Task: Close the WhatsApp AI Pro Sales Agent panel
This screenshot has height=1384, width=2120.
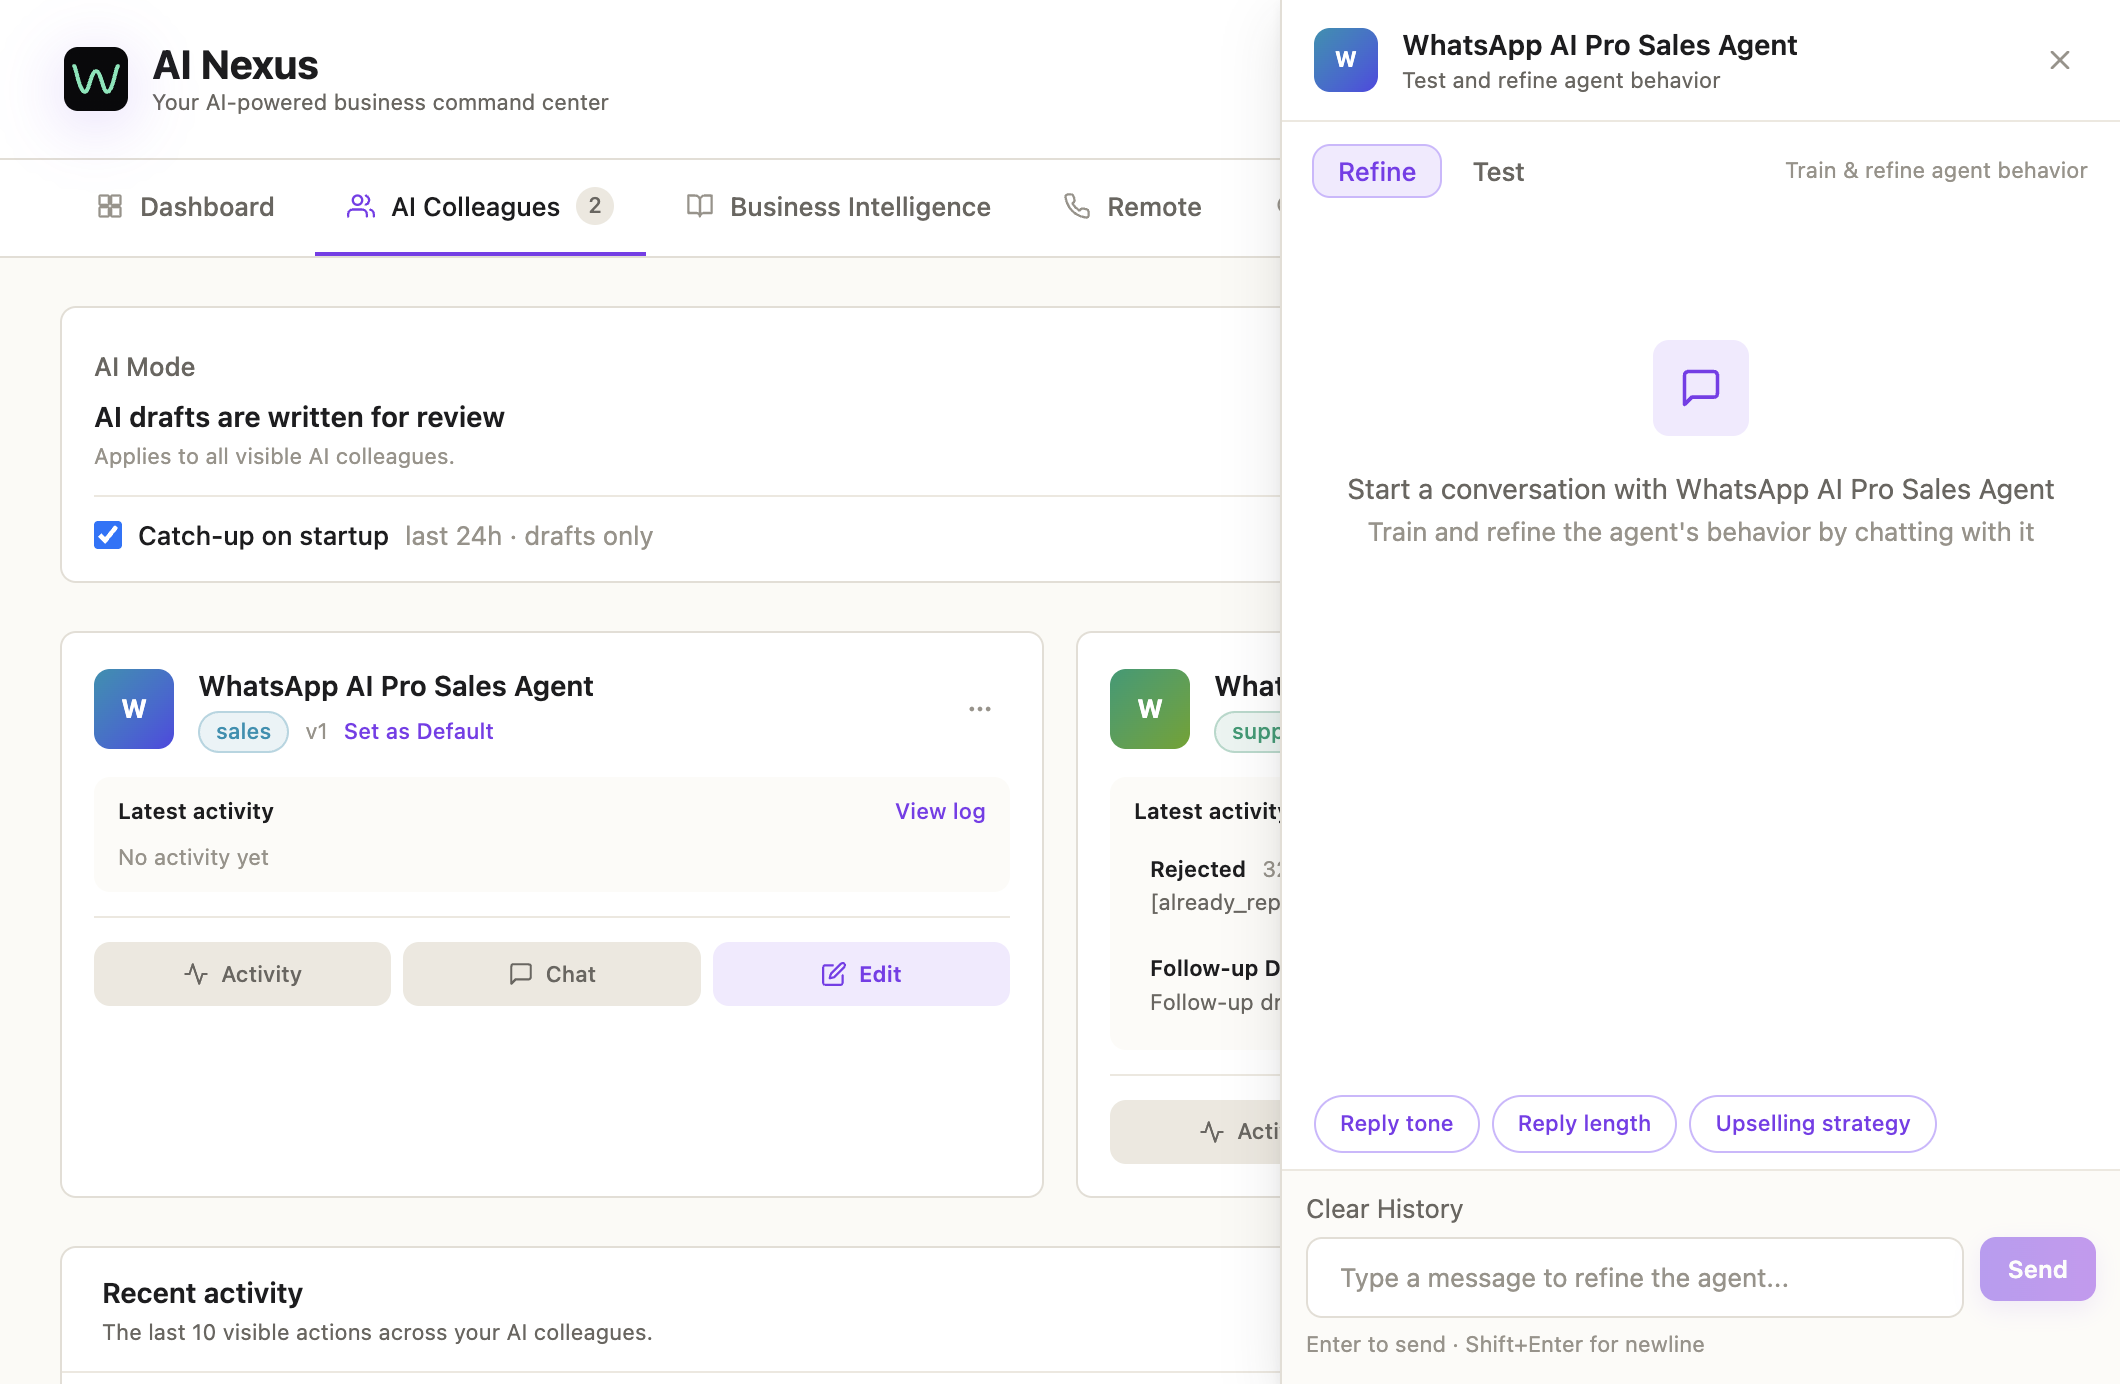Action: 2060,60
